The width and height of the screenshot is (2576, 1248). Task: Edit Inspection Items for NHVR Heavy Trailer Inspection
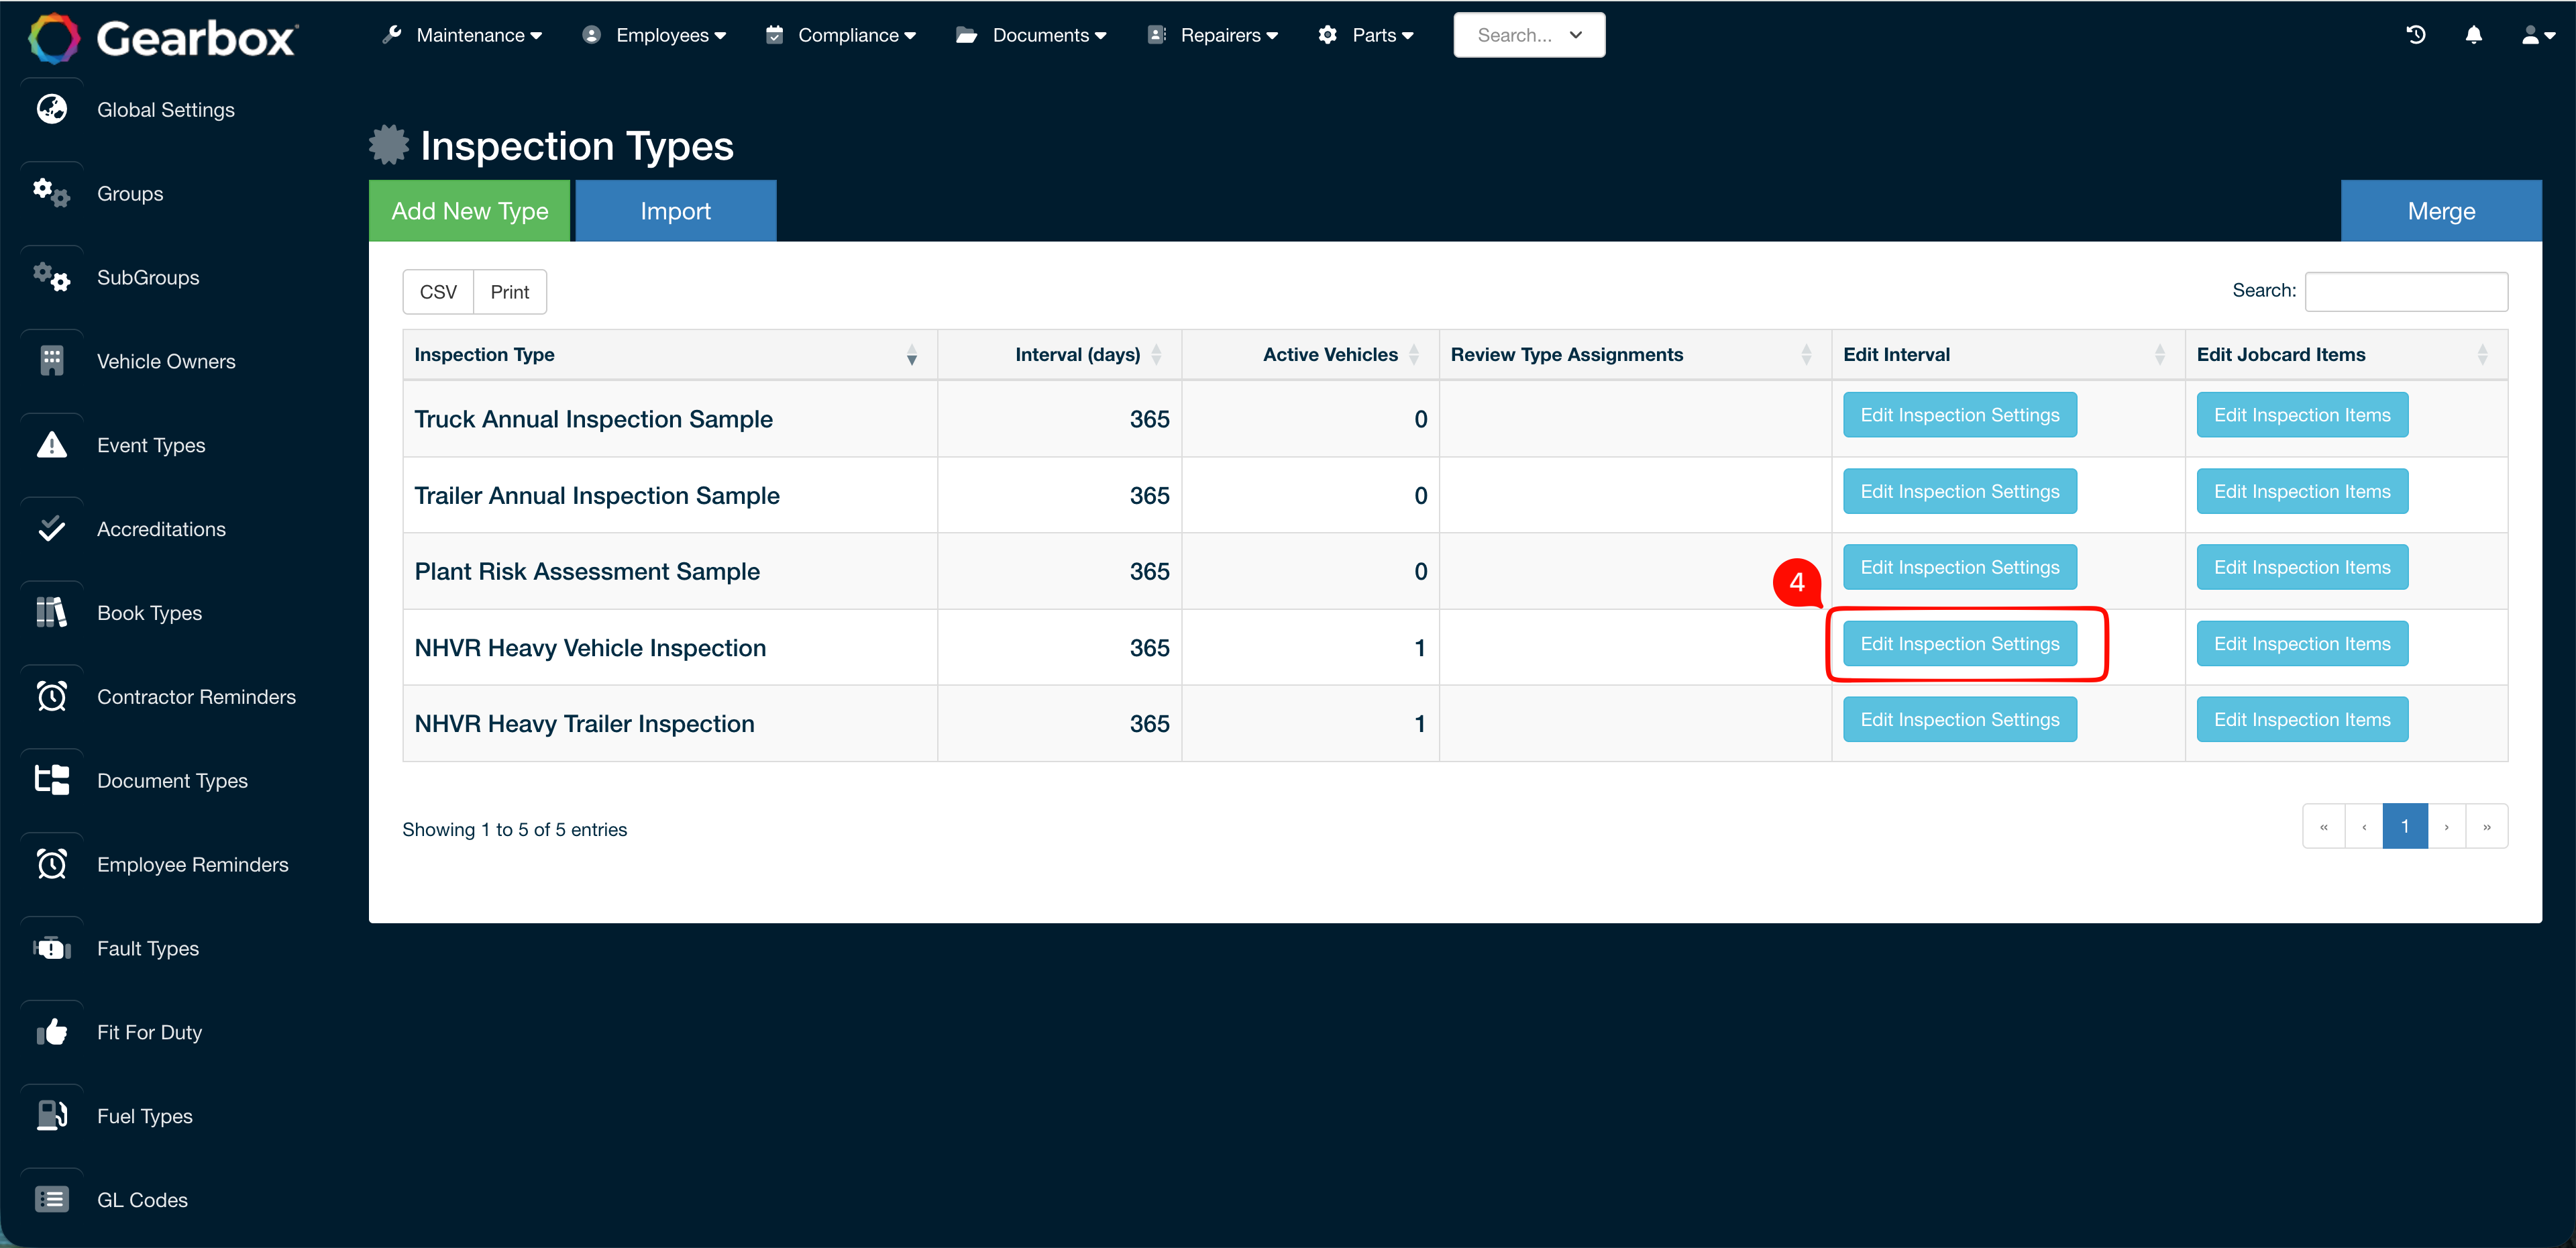(x=2302, y=720)
